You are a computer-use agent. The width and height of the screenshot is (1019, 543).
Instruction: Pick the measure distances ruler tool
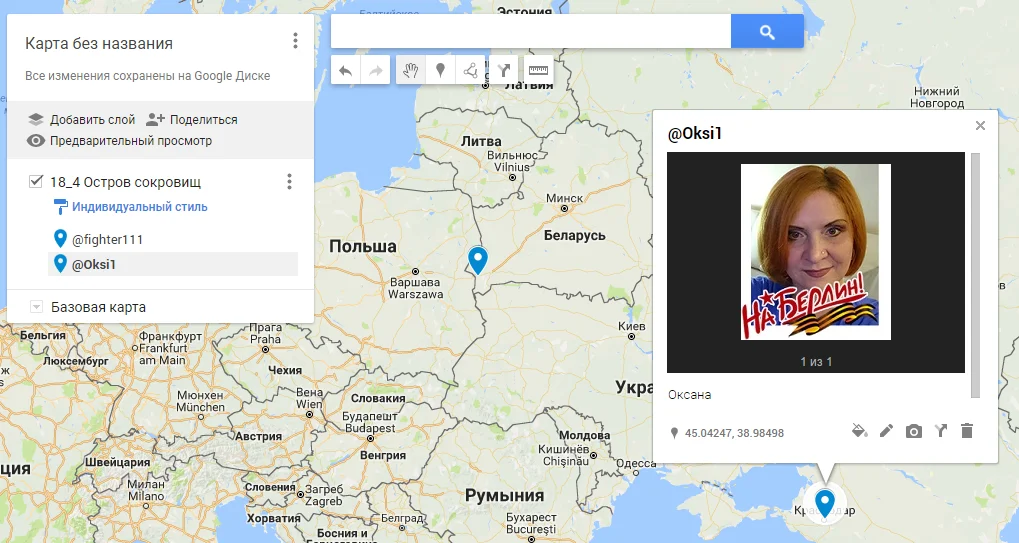click(538, 70)
